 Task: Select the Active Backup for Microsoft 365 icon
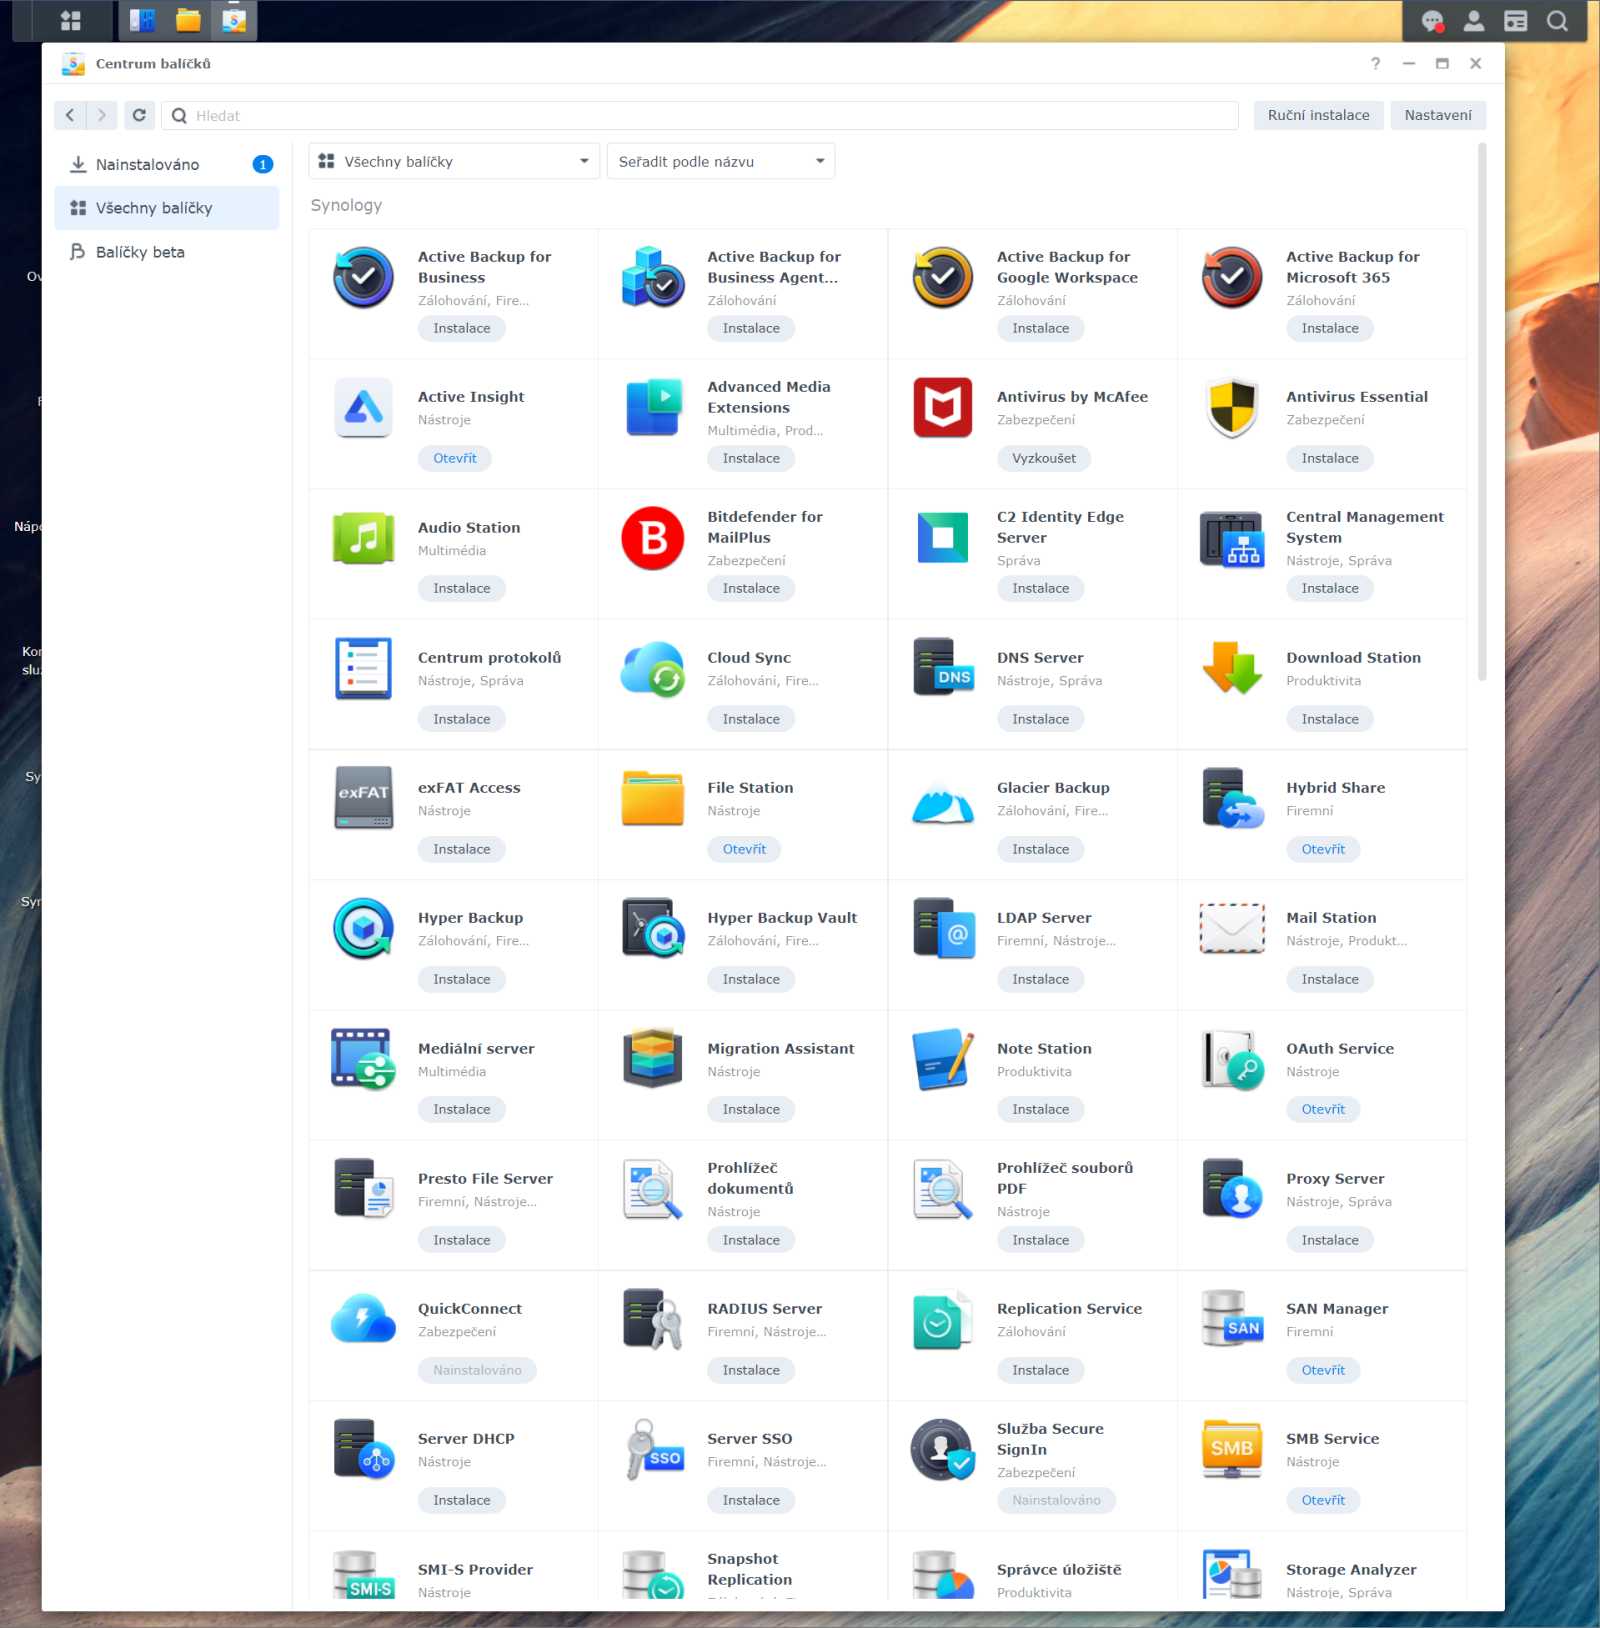click(1232, 278)
